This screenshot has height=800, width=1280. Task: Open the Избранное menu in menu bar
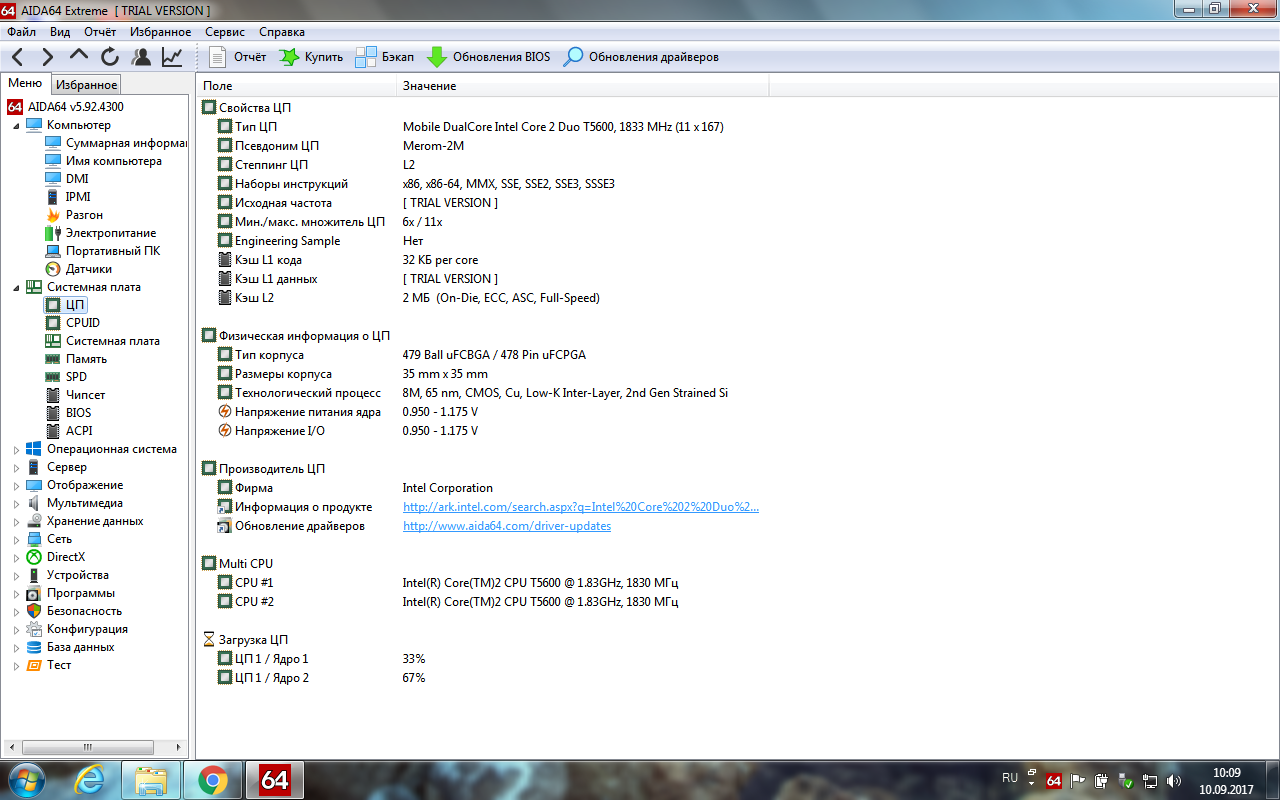tap(160, 32)
